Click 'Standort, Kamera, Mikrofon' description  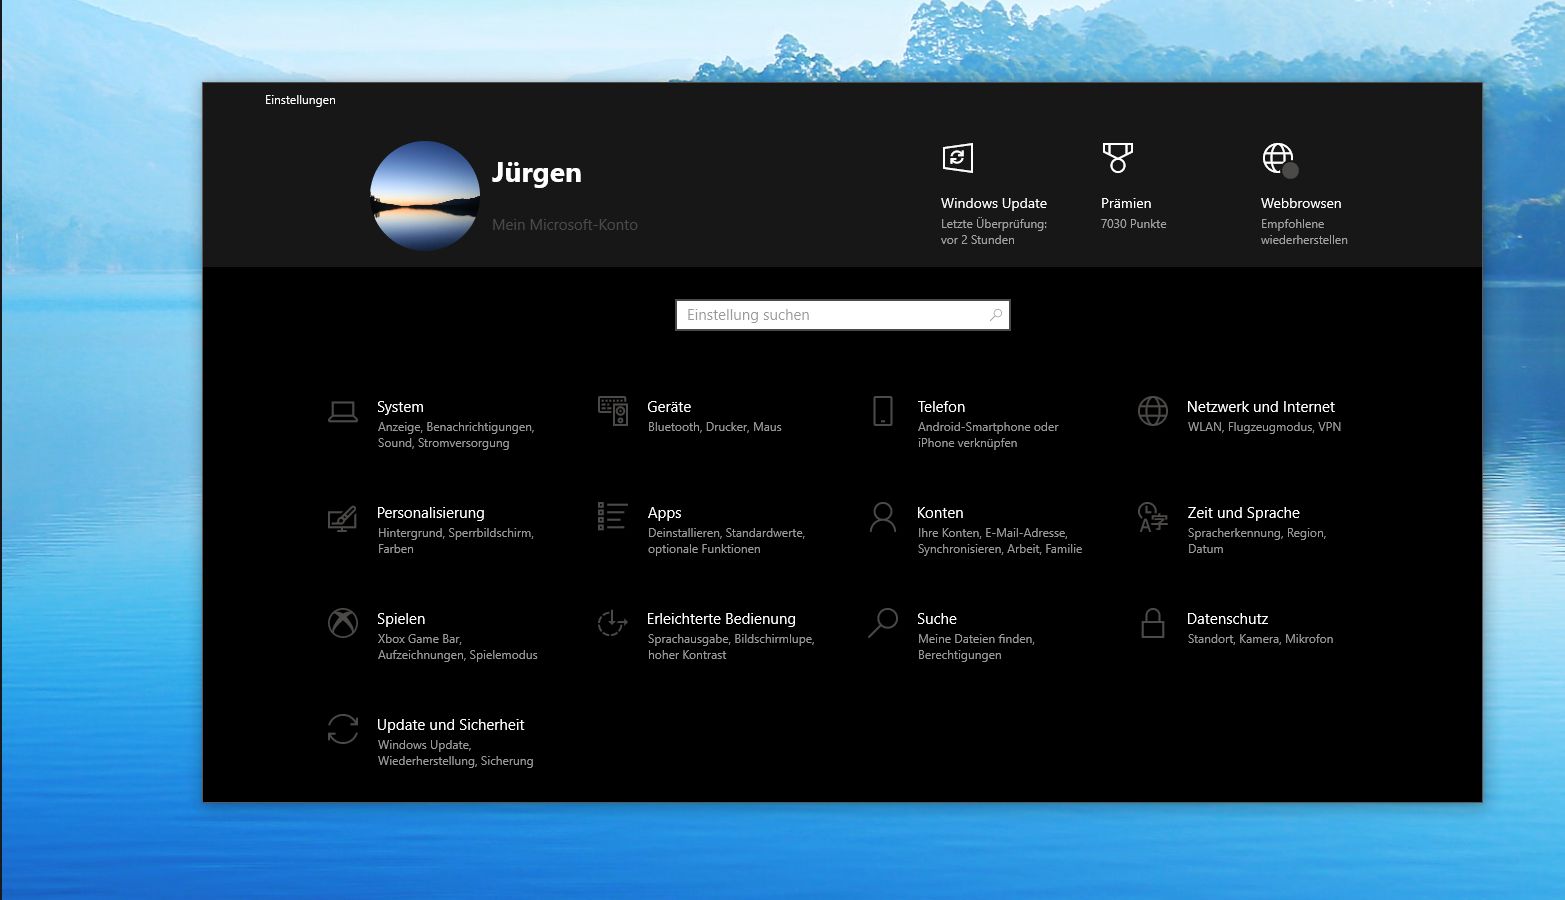(1261, 639)
